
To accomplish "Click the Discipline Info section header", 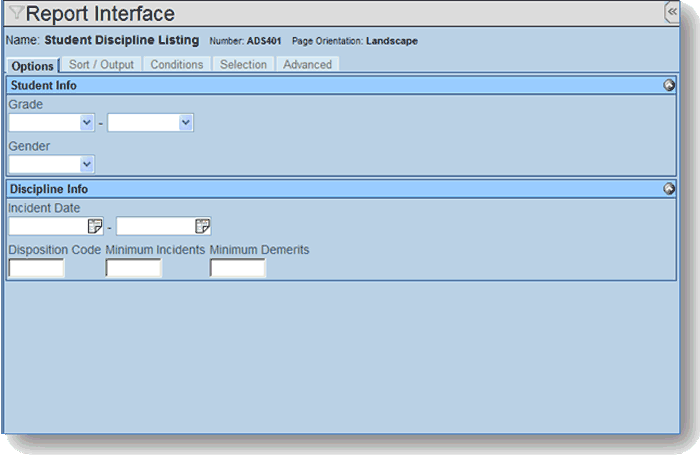I will [x=341, y=189].
